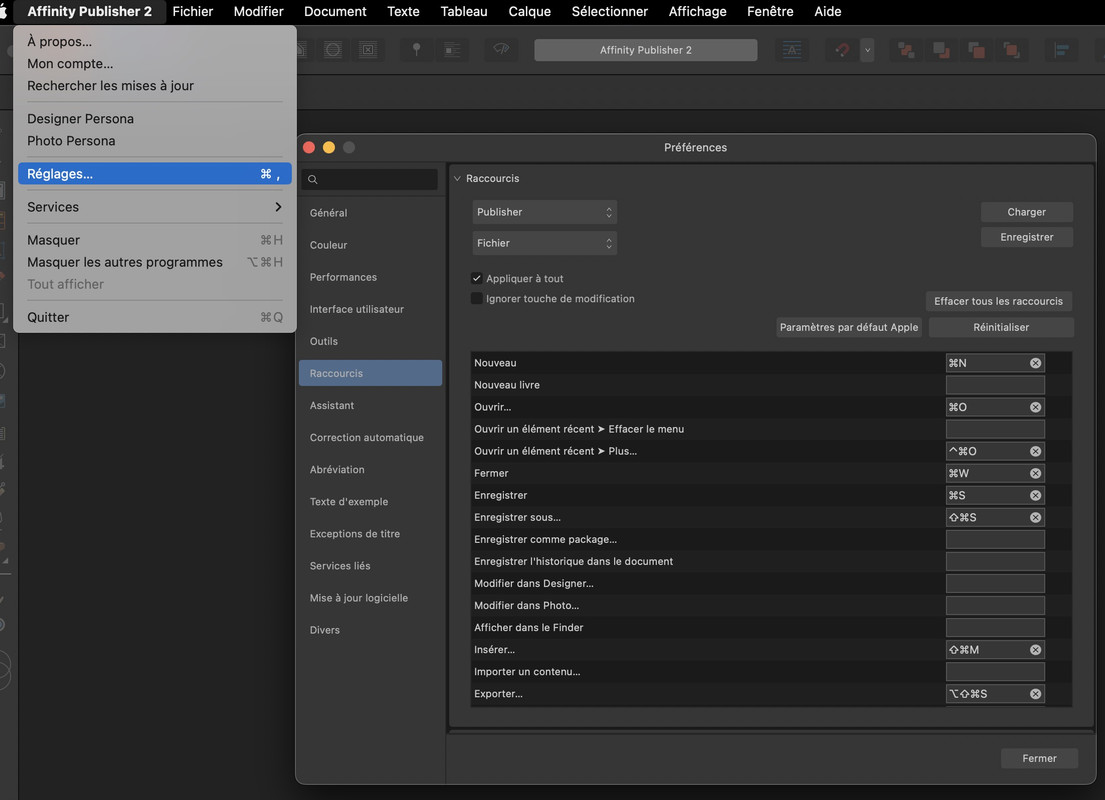Click the empty Nouveau livre shortcut field
The width and height of the screenshot is (1105, 800).
[994, 385]
